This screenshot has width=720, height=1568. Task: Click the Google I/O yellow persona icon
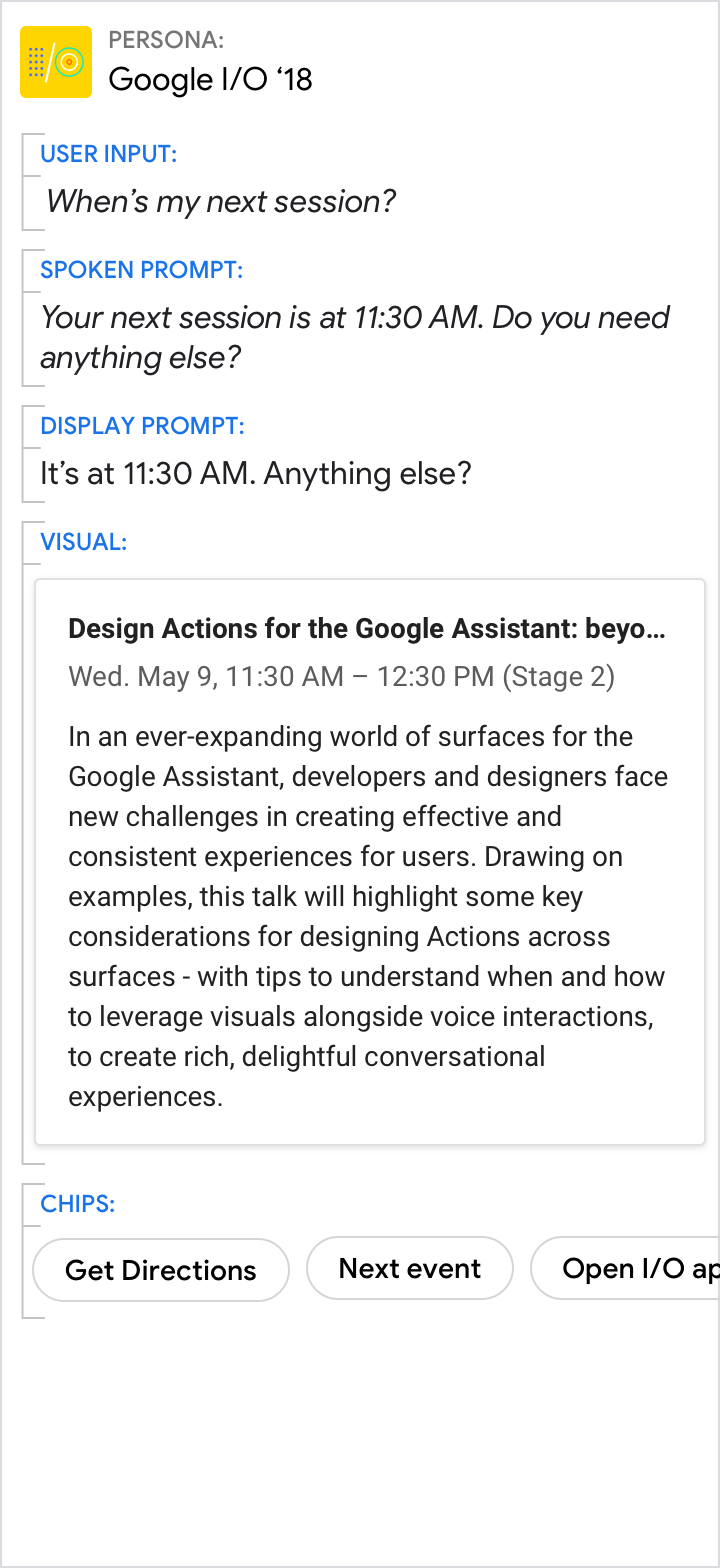[x=56, y=62]
